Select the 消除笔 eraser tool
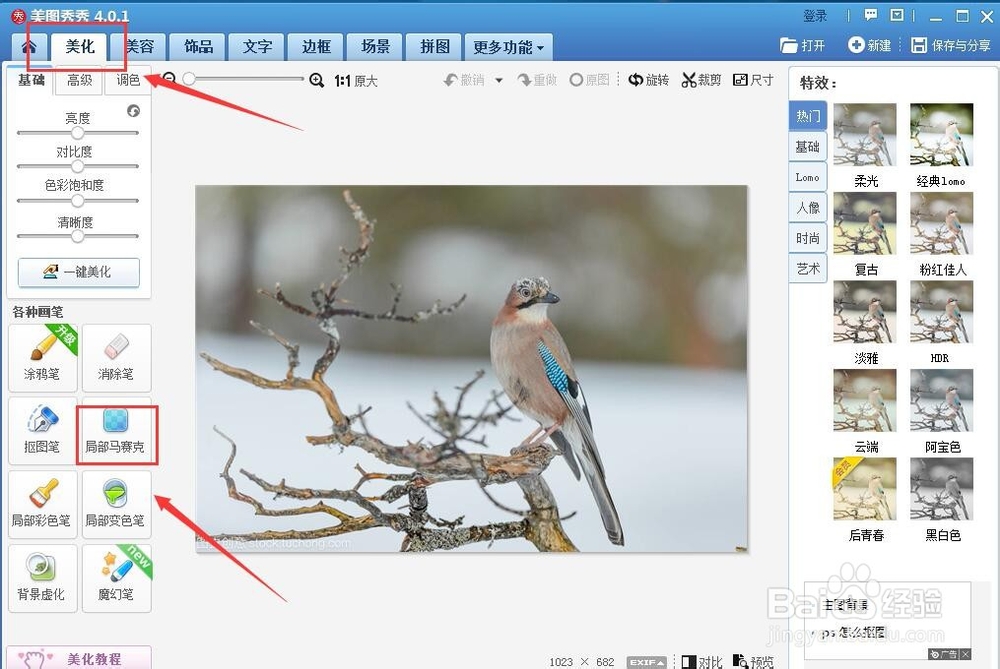The image size is (1000, 669). click(x=116, y=358)
